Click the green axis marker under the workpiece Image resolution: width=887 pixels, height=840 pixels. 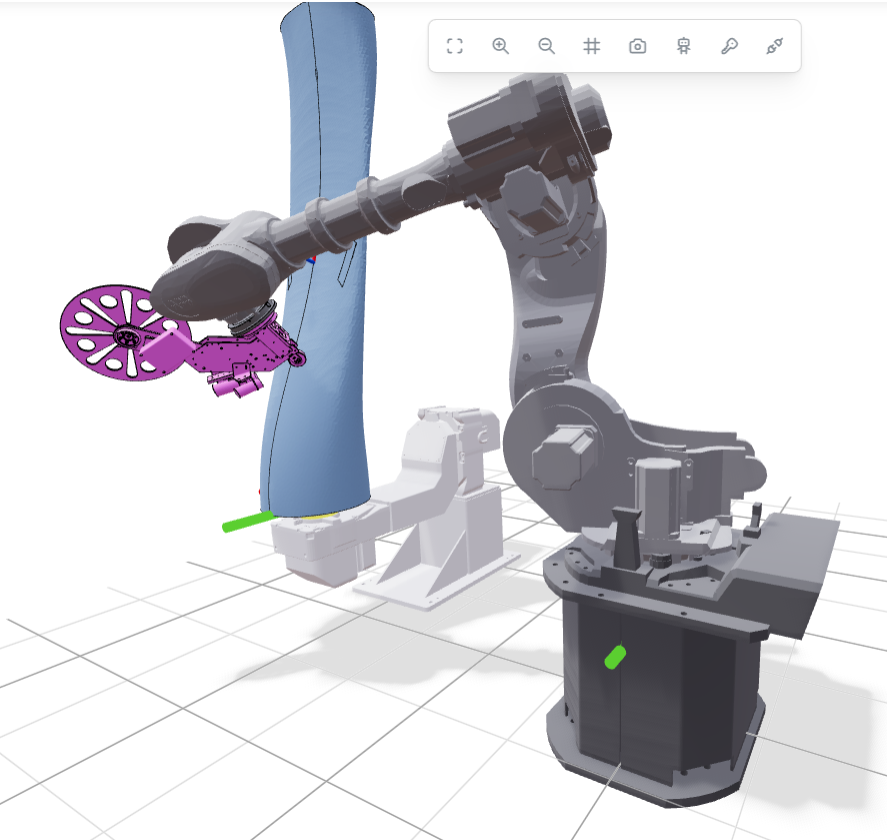(248, 522)
